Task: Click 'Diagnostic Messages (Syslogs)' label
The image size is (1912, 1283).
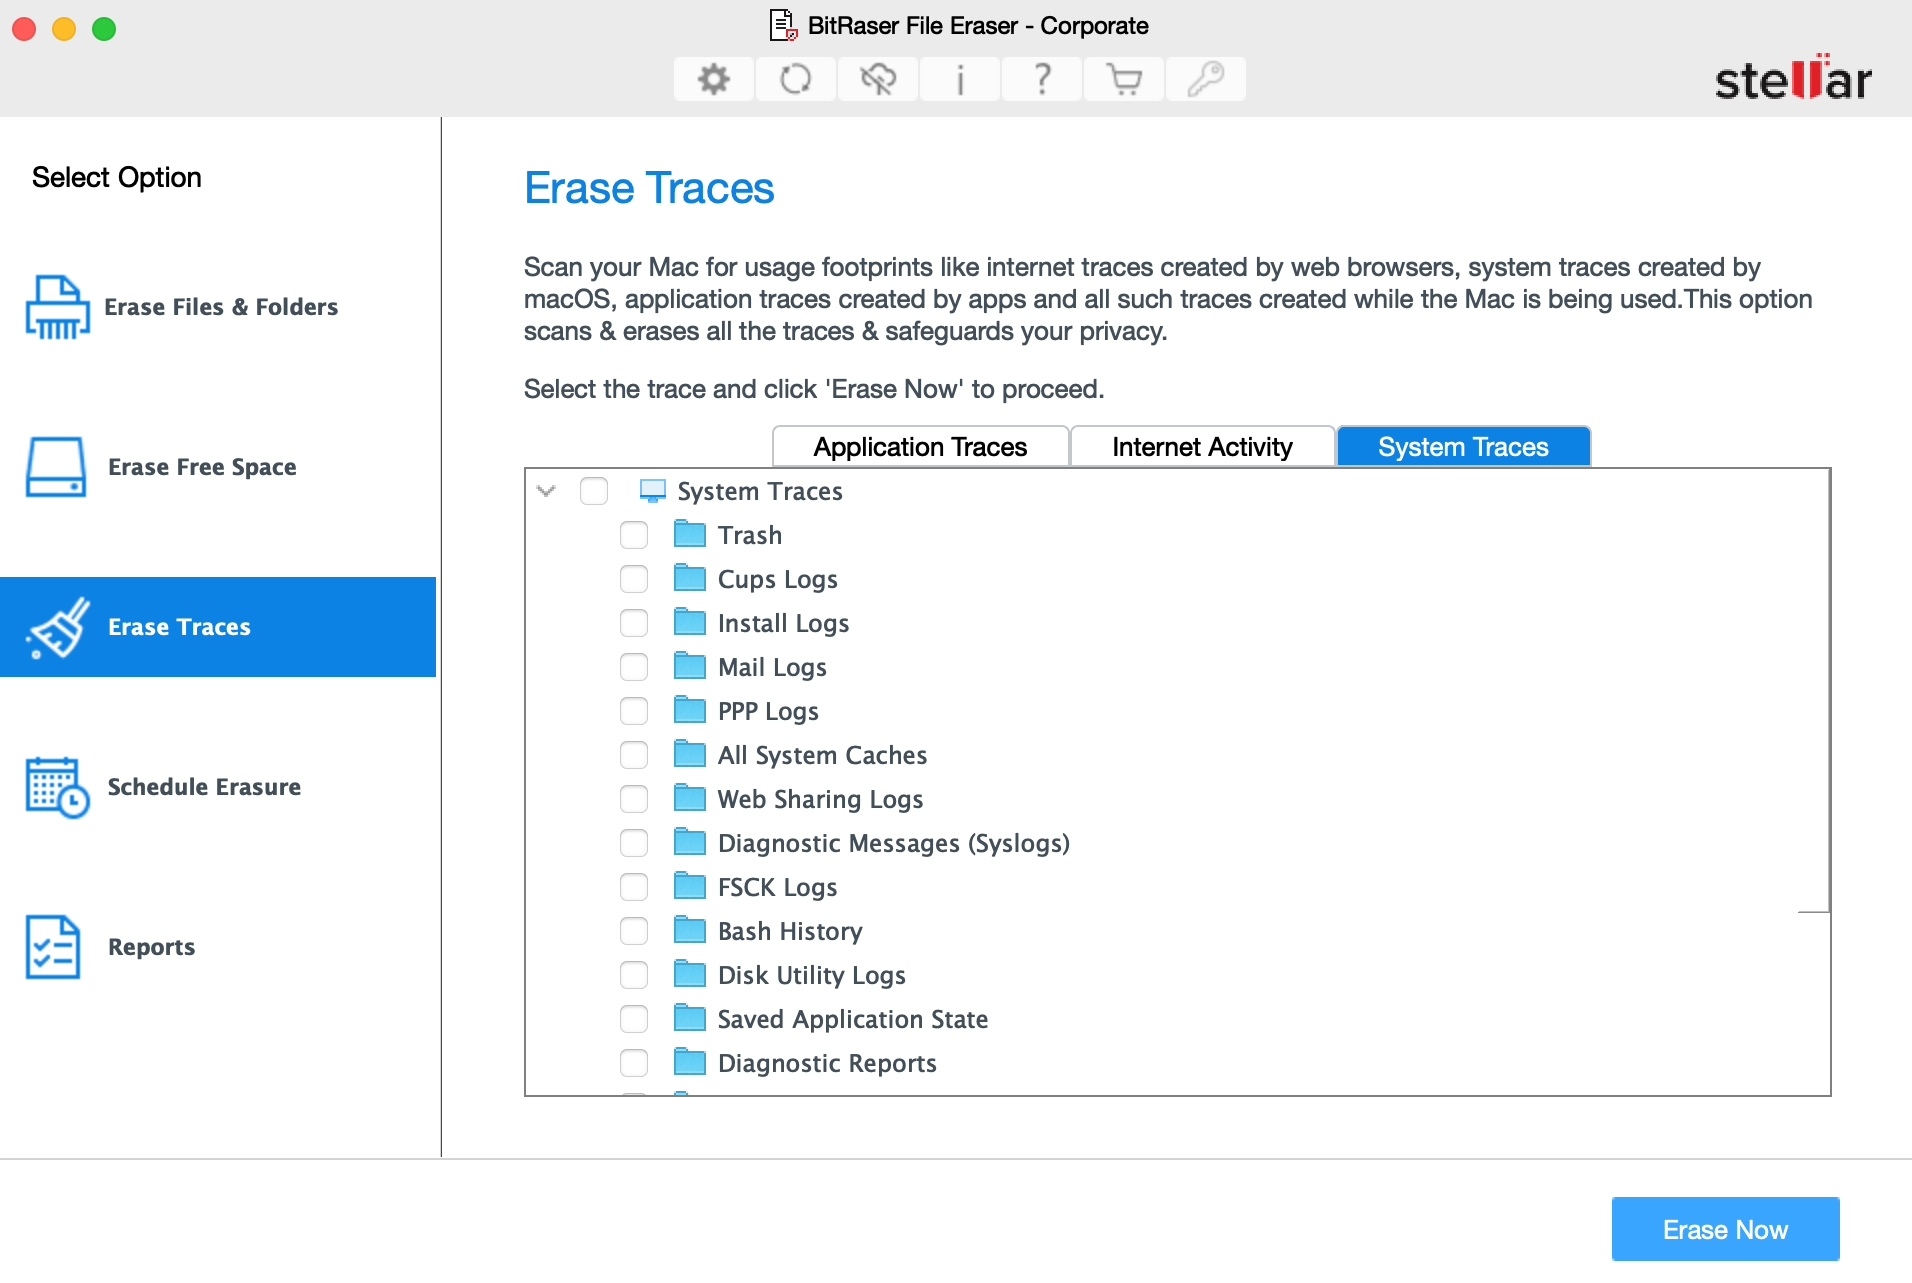Action: pyautogui.click(x=894, y=843)
